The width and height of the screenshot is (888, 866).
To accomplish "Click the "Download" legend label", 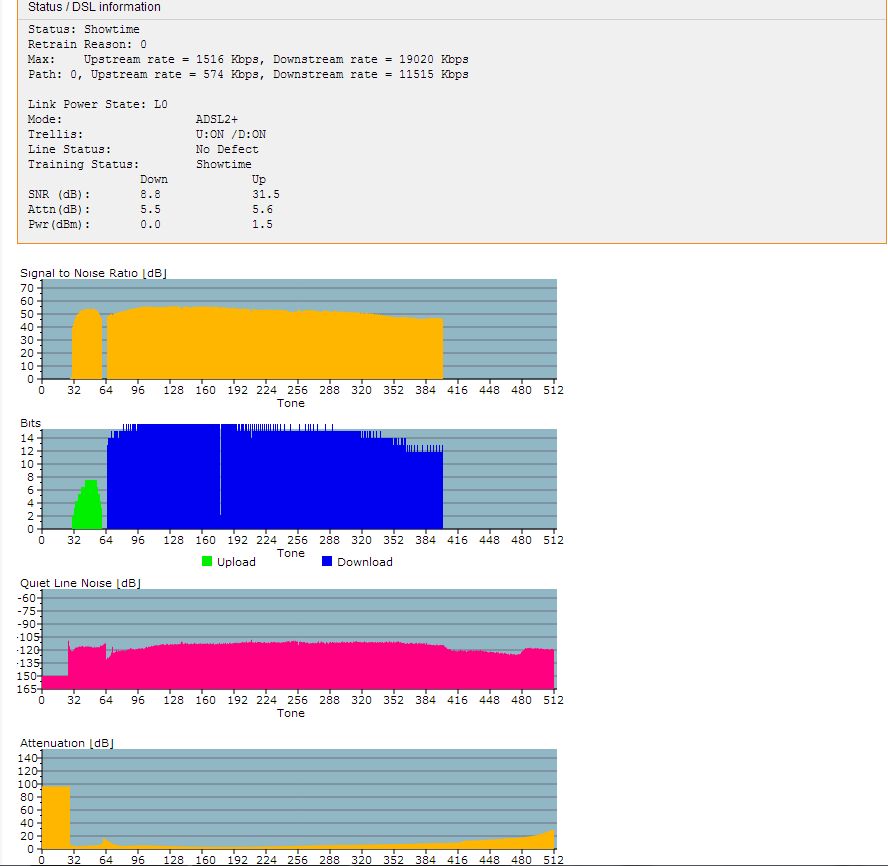I will pos(365,562).
